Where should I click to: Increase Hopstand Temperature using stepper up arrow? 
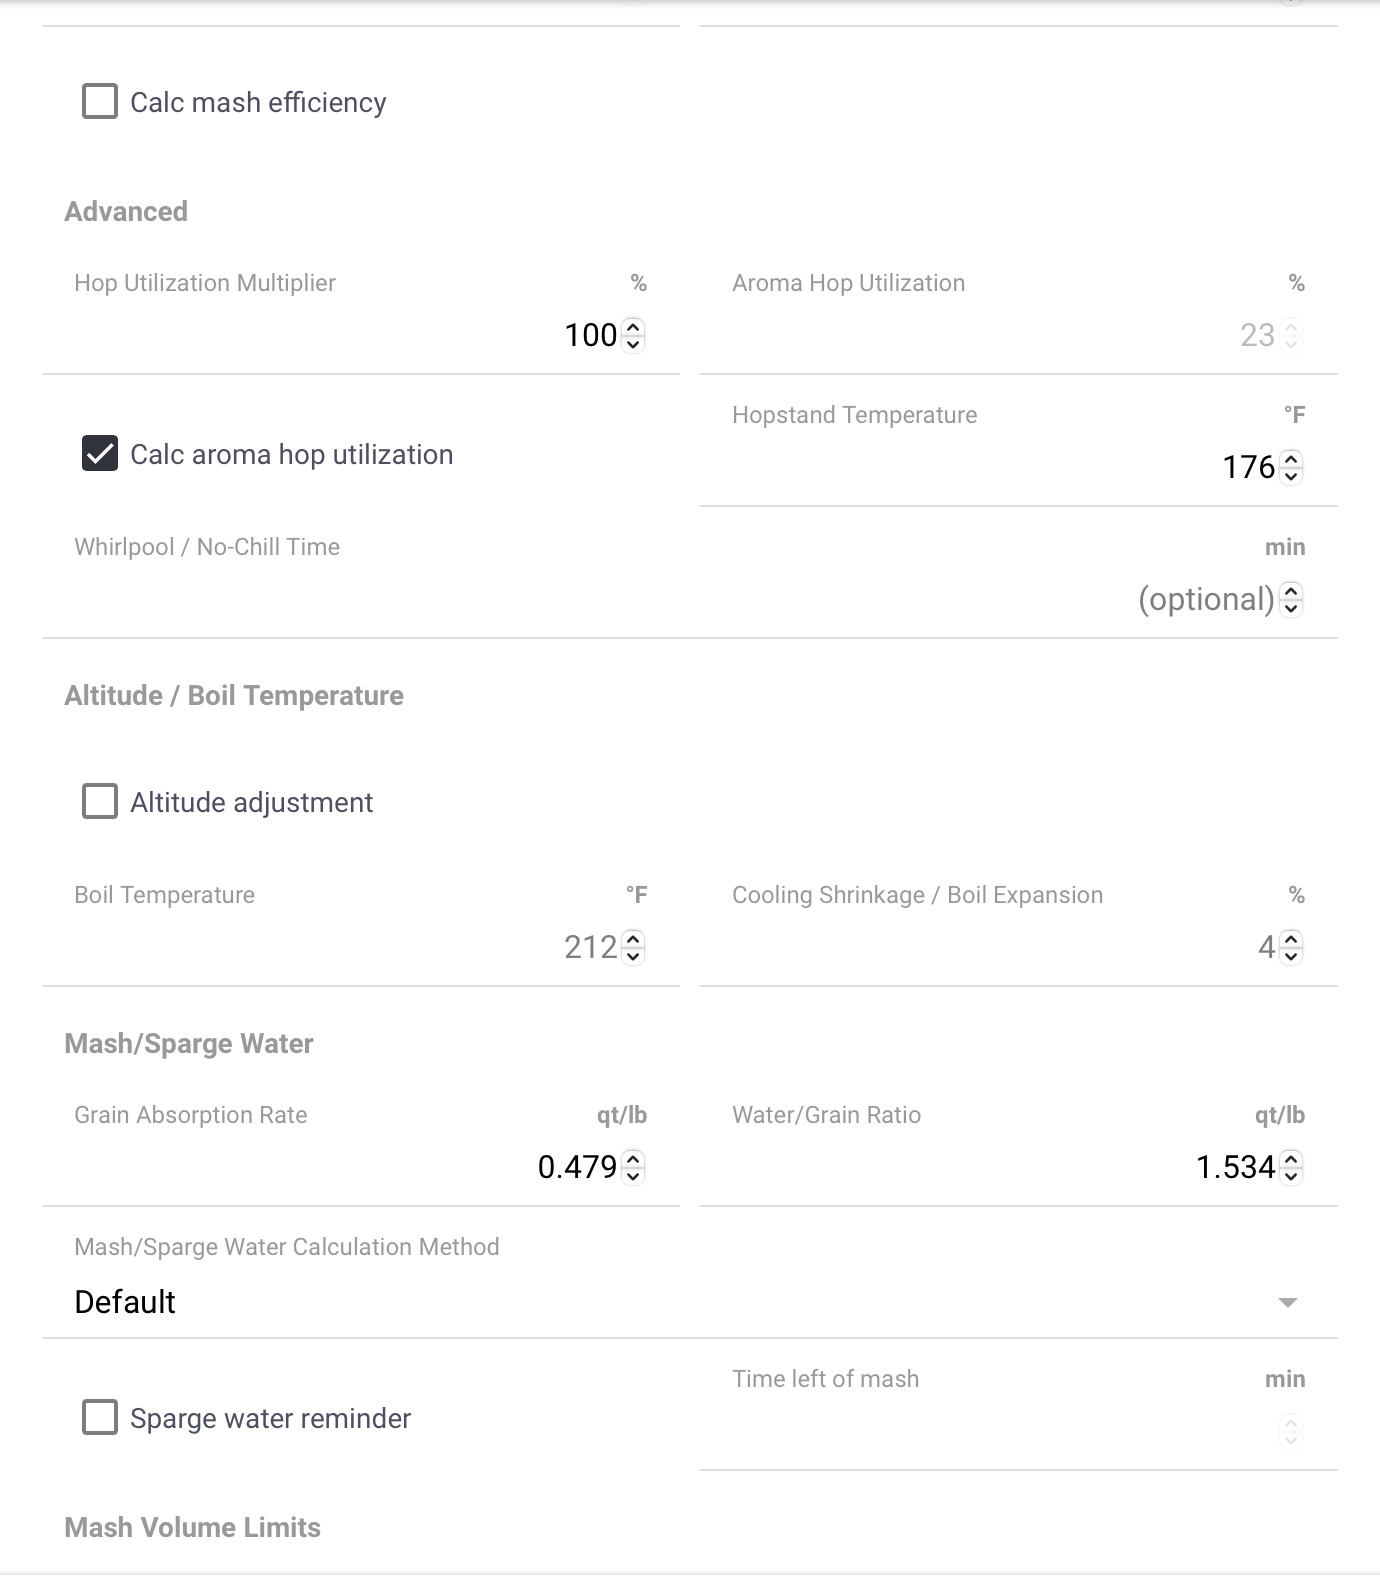click(x=1291, y=458)
